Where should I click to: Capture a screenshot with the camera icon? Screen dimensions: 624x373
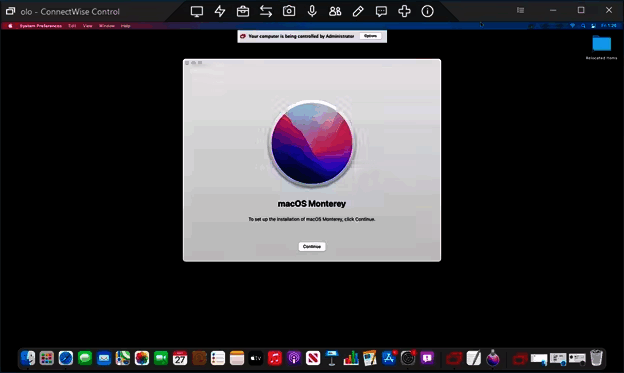coord(289,11)
